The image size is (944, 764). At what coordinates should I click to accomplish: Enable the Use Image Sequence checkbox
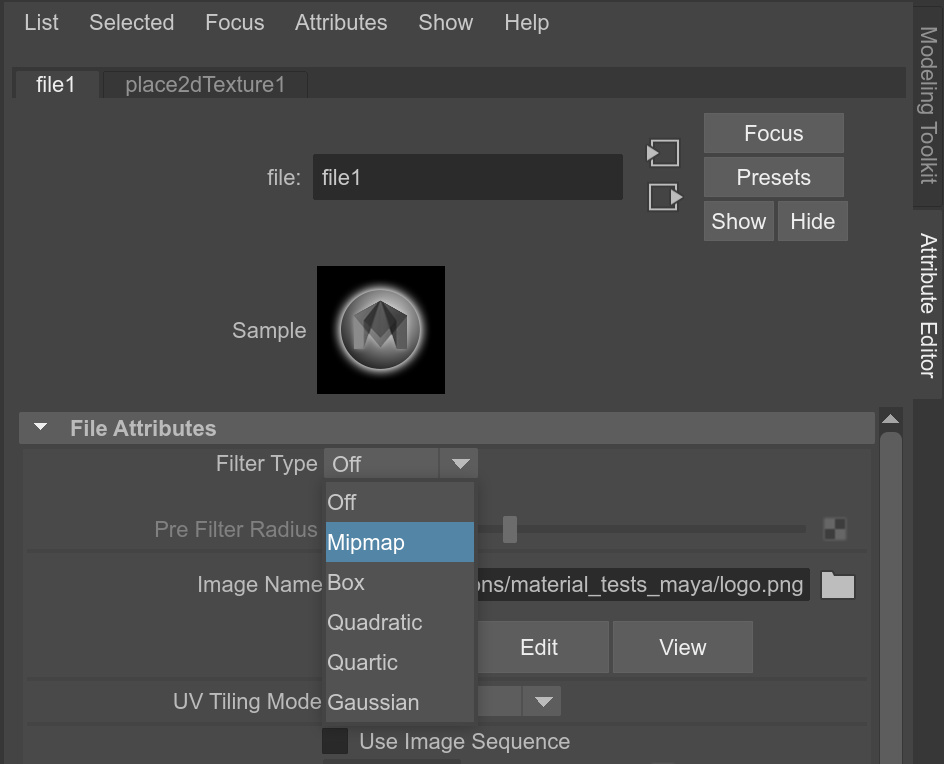click(x=335, y=741)
